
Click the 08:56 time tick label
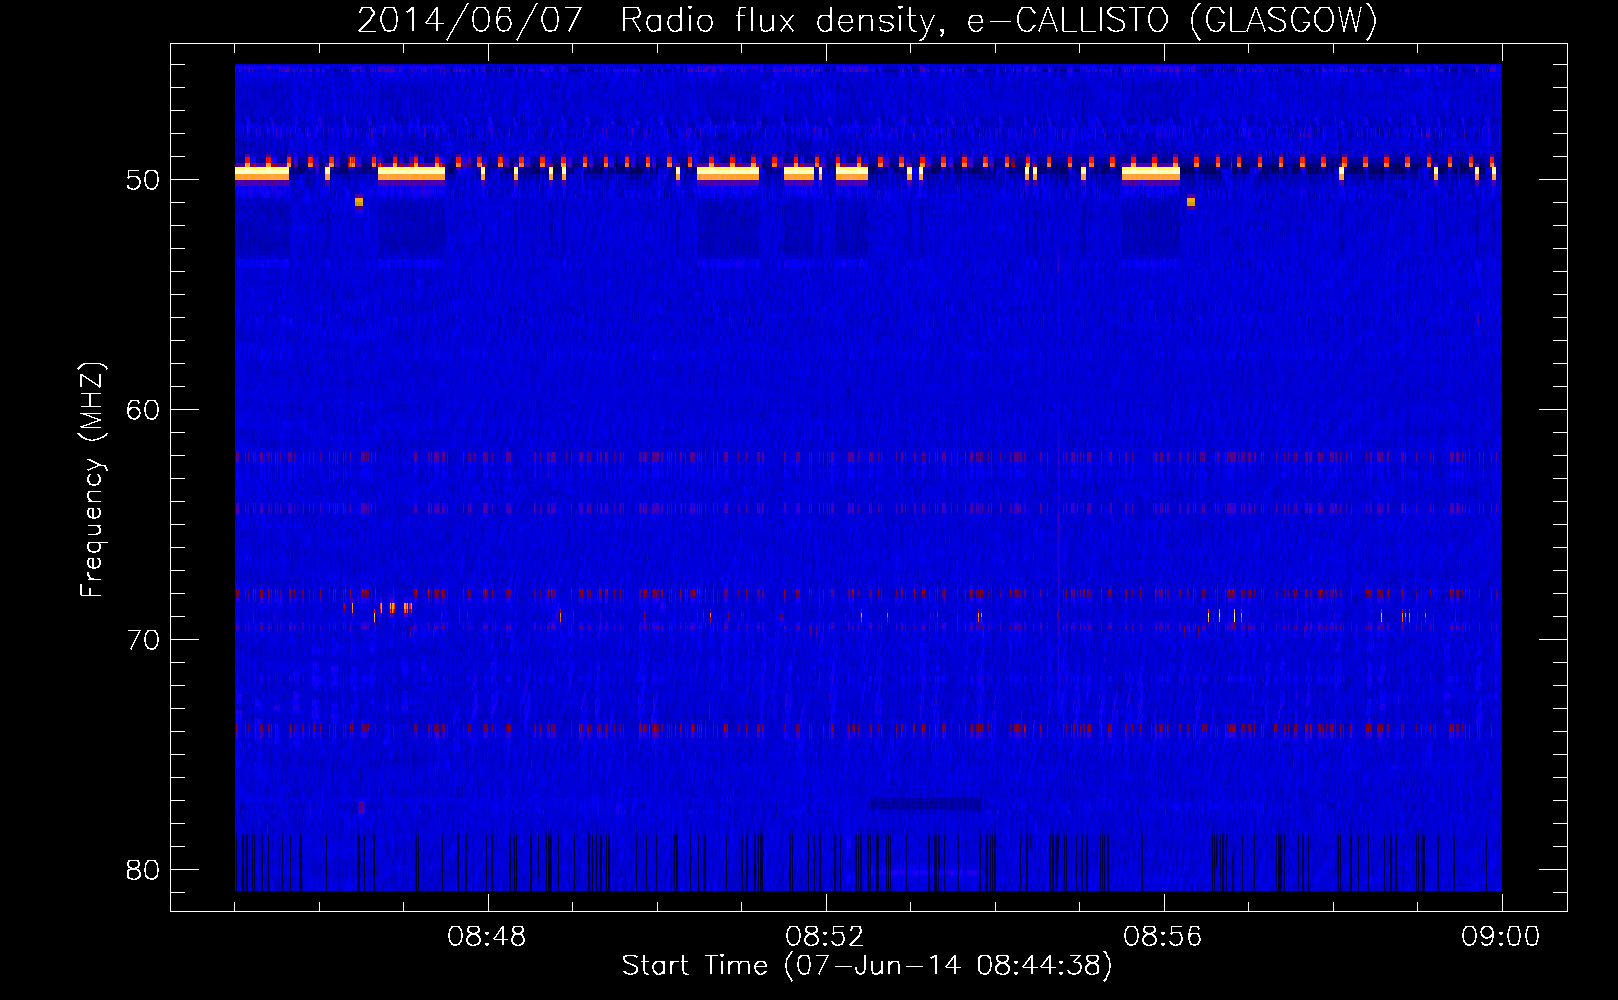coord(1163,937)
